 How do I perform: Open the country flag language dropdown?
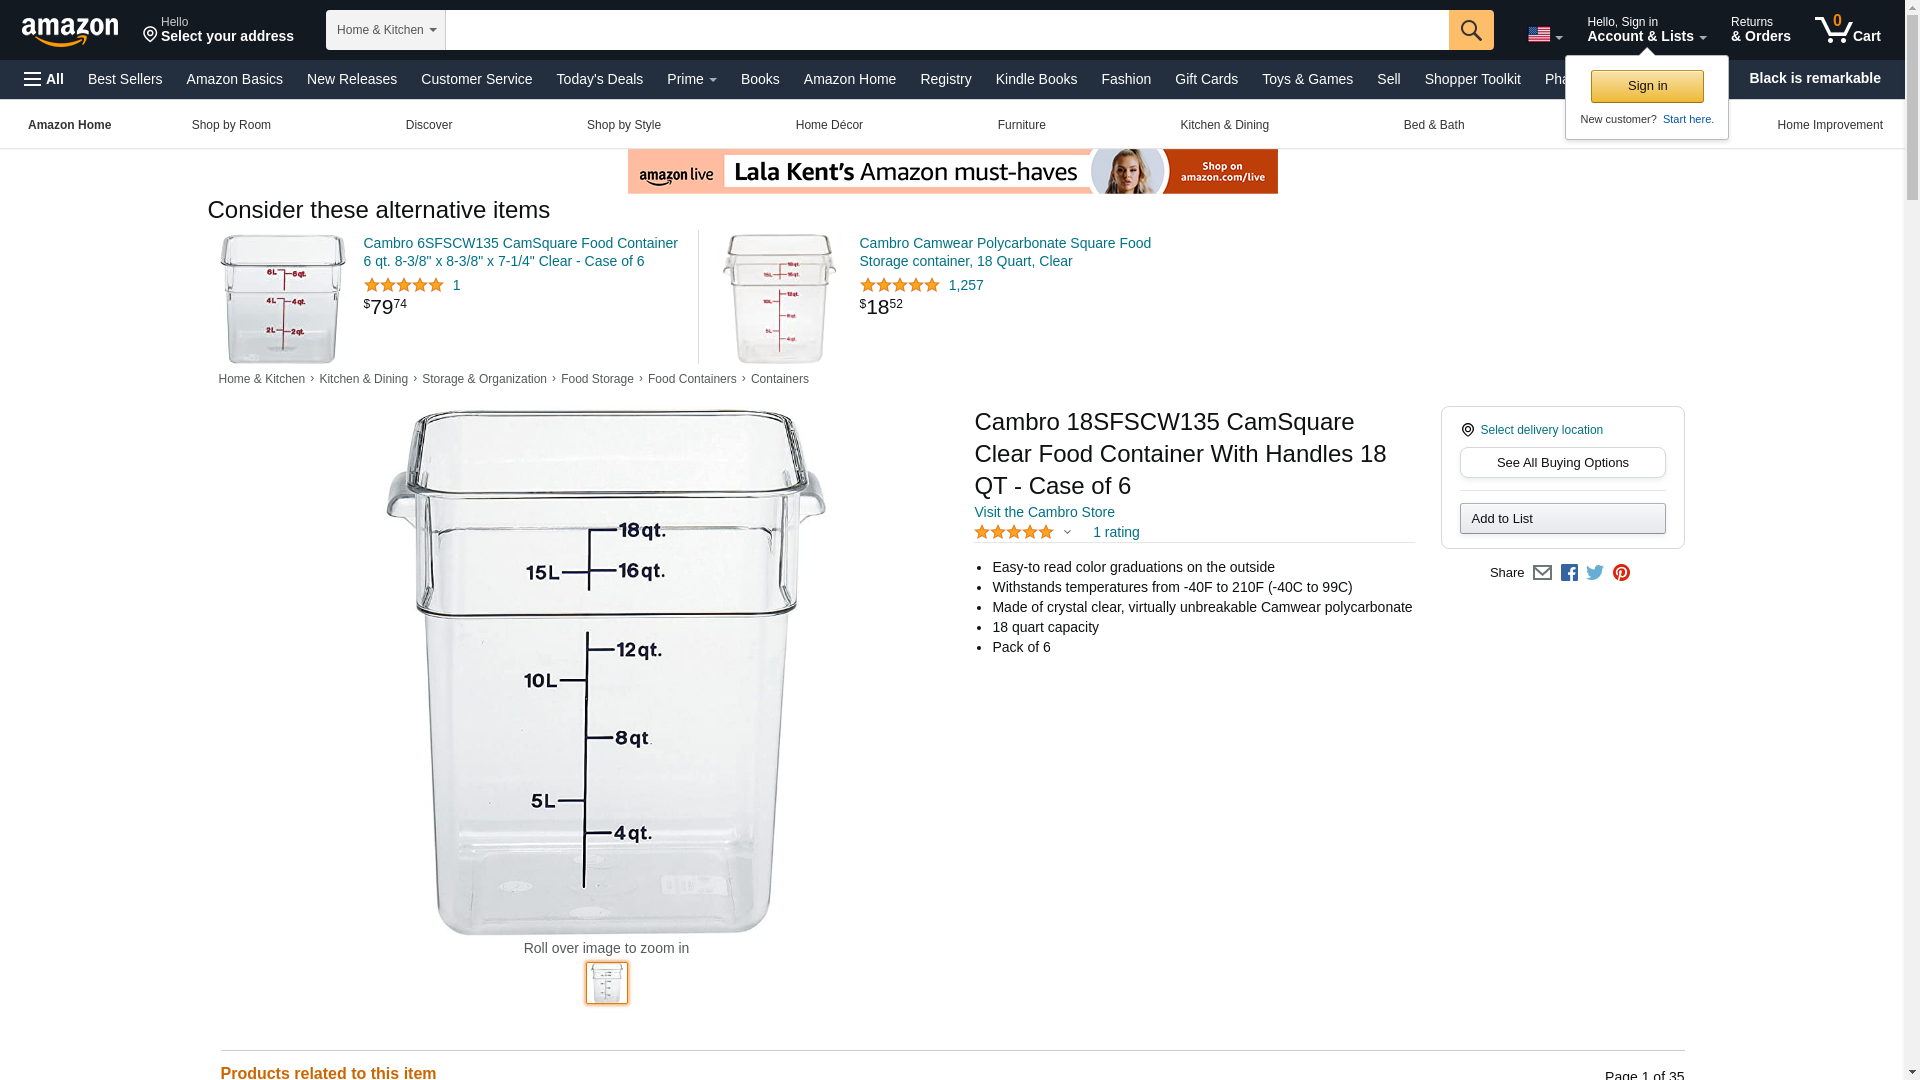click(x=1544, y=34)
